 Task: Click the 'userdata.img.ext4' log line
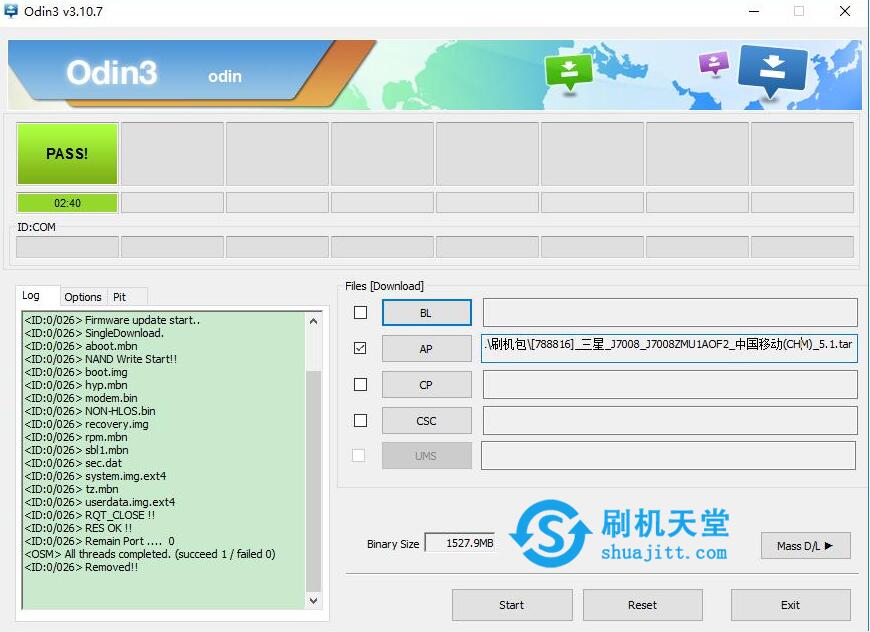tap(100, 502)
